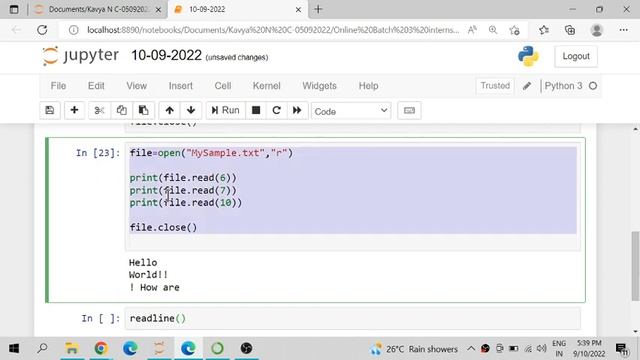Close the 10-09-2022 browser tab
The image size is (640, 360).
(x=298, y=9)
